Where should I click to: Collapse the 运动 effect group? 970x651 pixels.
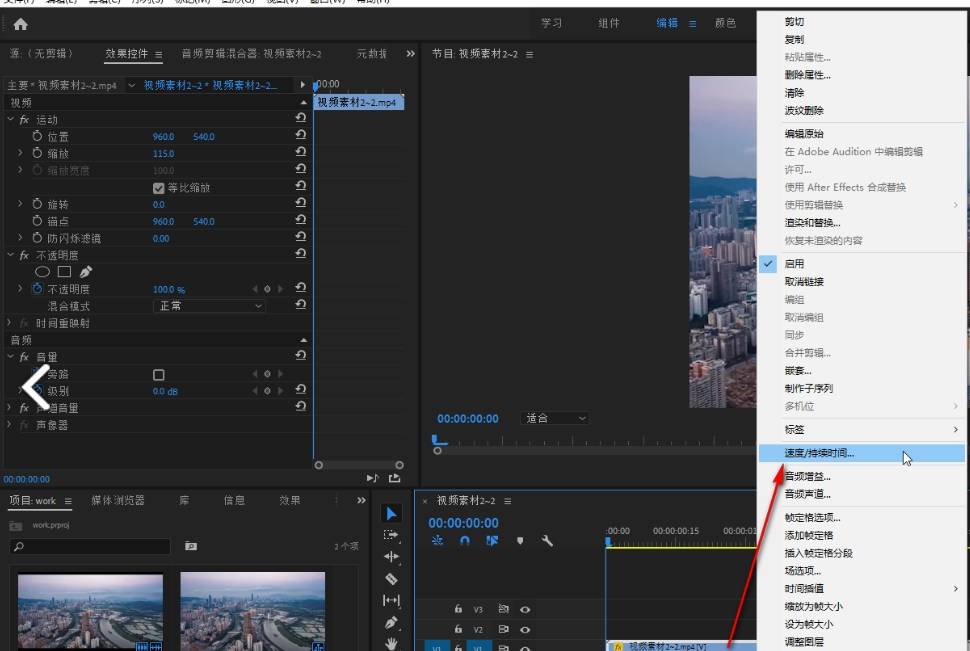(x=11, y=119)
